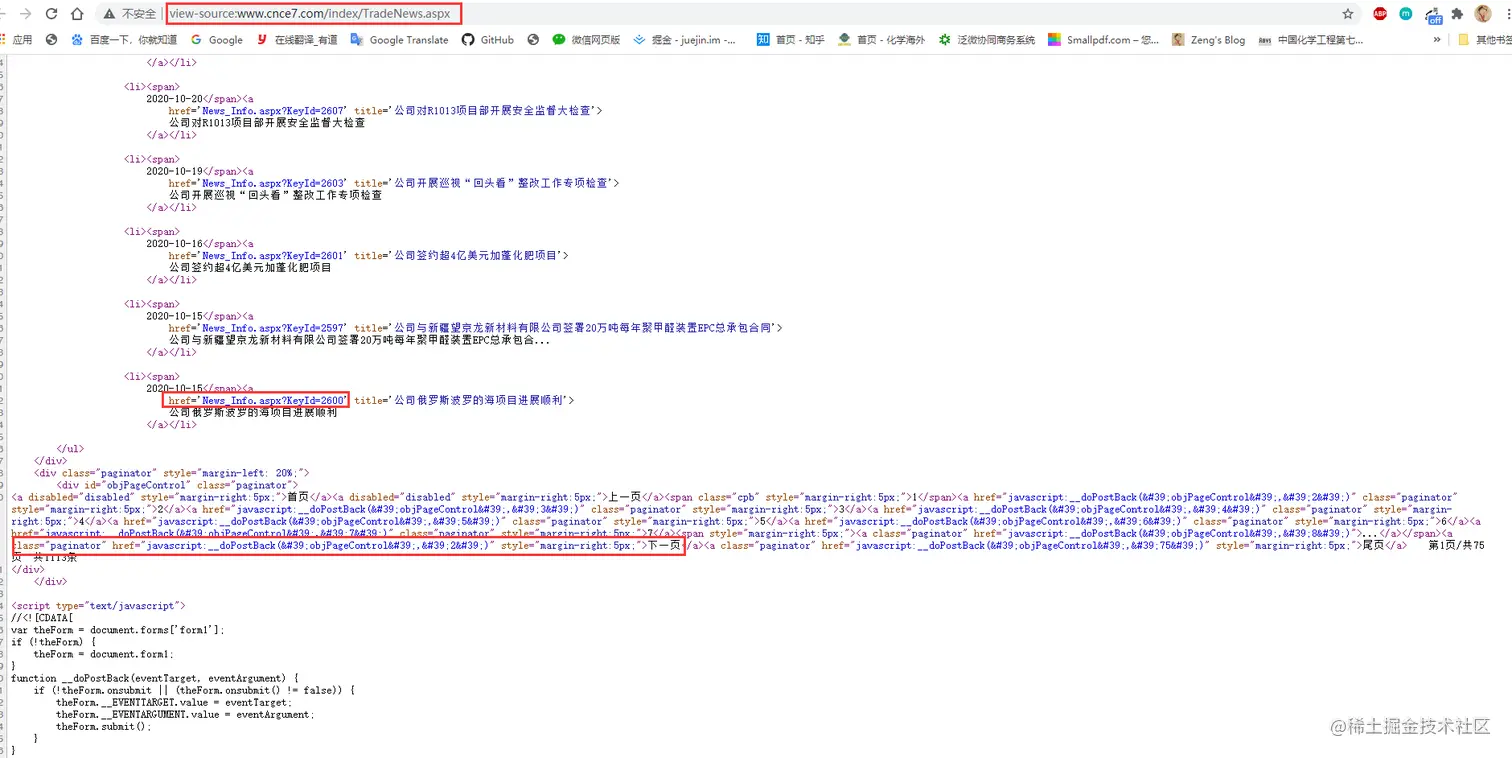Click the extension icon with 'off' badge

(x=1433, y=14)
